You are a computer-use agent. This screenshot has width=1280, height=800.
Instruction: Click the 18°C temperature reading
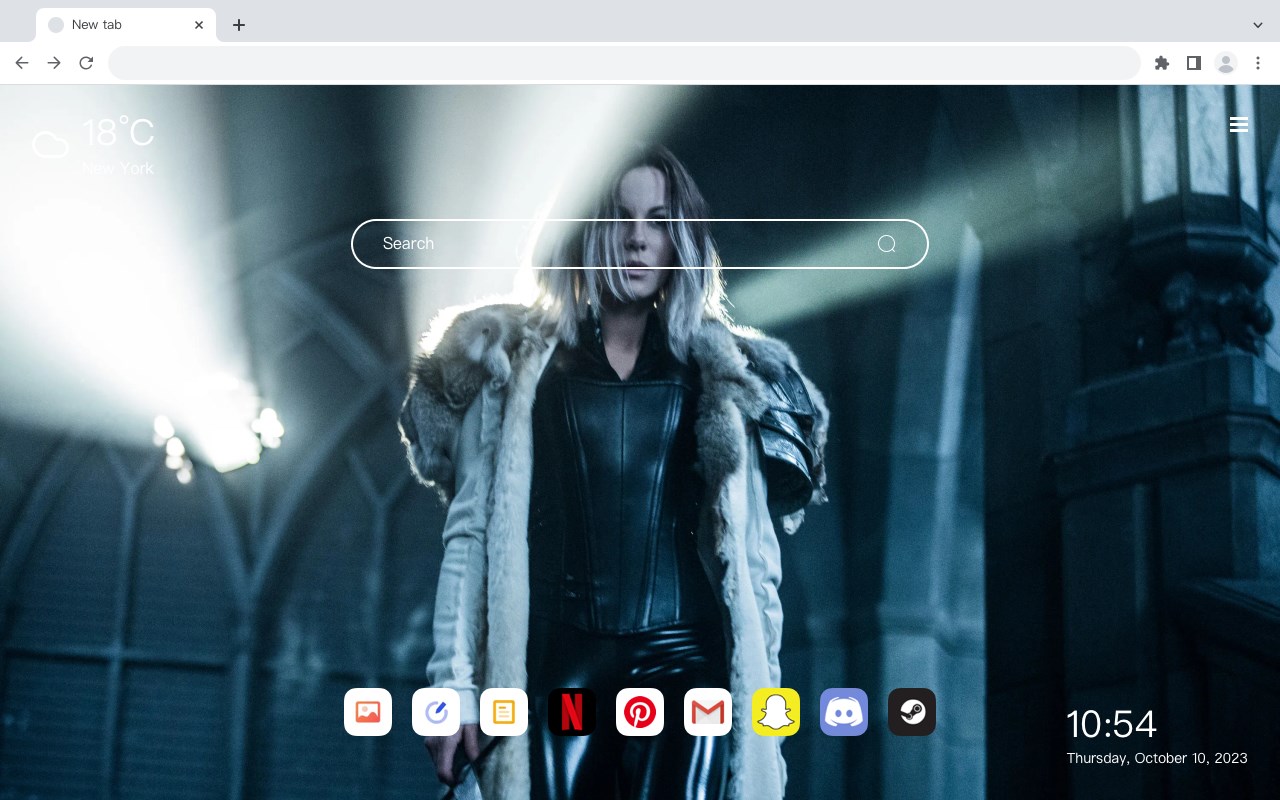click(118, 133)
